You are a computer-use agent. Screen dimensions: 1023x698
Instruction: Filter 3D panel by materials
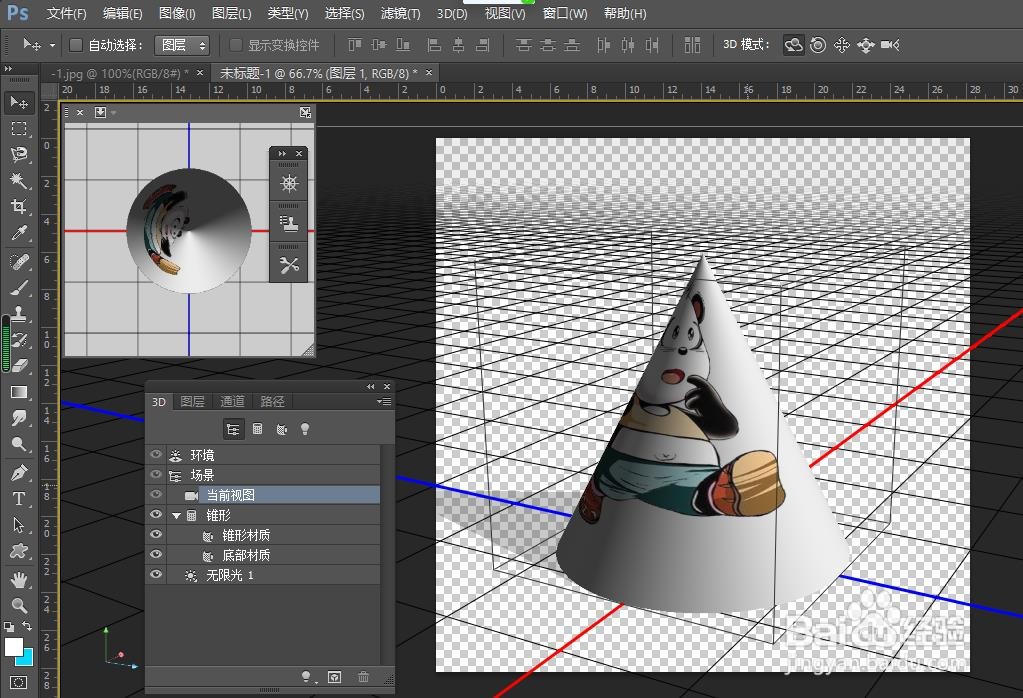coord(281,429)
